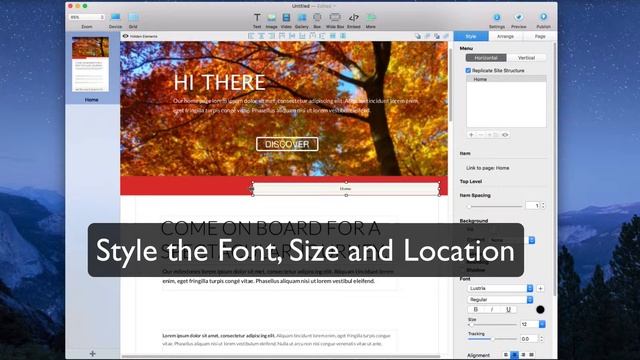640x360 pixels.
Task: Enable Replicate Site Structure checkbox
Action: pyautogui.click(x=468, y=71)
